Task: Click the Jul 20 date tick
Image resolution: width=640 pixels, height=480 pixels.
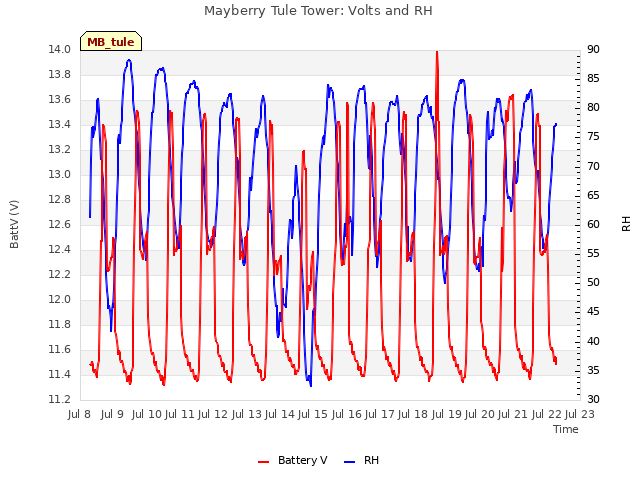Action: pyautogui.click(x=479, y=415)
